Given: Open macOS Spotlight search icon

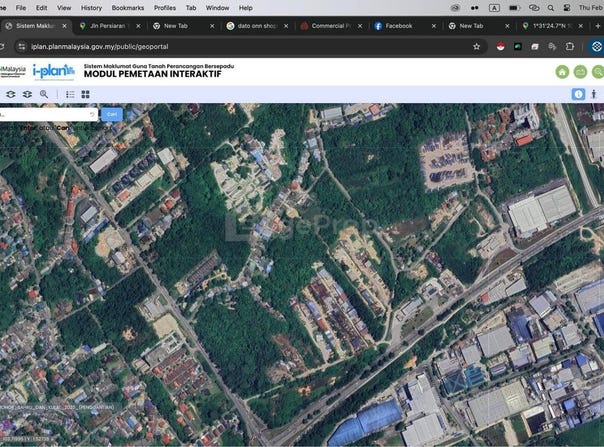Looking at the screenshot, I should [551, 8].
